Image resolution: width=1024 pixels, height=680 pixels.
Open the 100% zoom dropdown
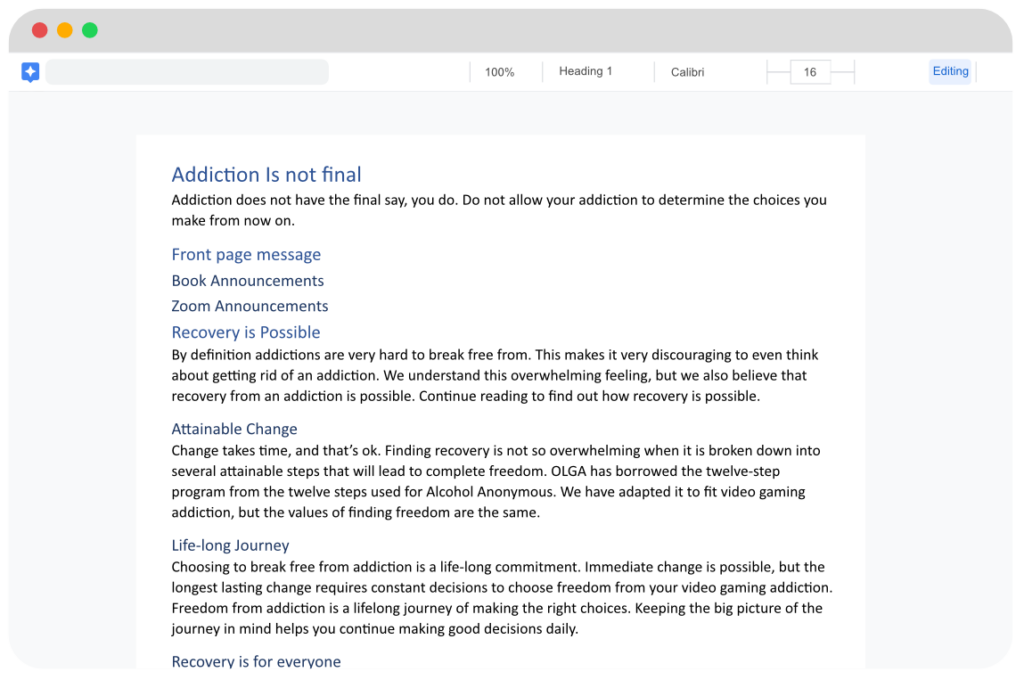[500, 72]
